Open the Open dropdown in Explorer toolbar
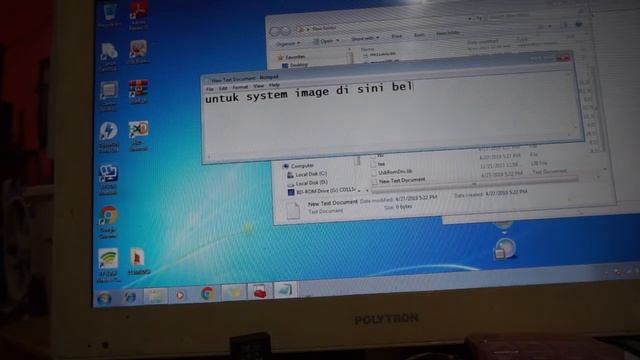Viewport: 640px width, 360px height. (x=326, y=41)
